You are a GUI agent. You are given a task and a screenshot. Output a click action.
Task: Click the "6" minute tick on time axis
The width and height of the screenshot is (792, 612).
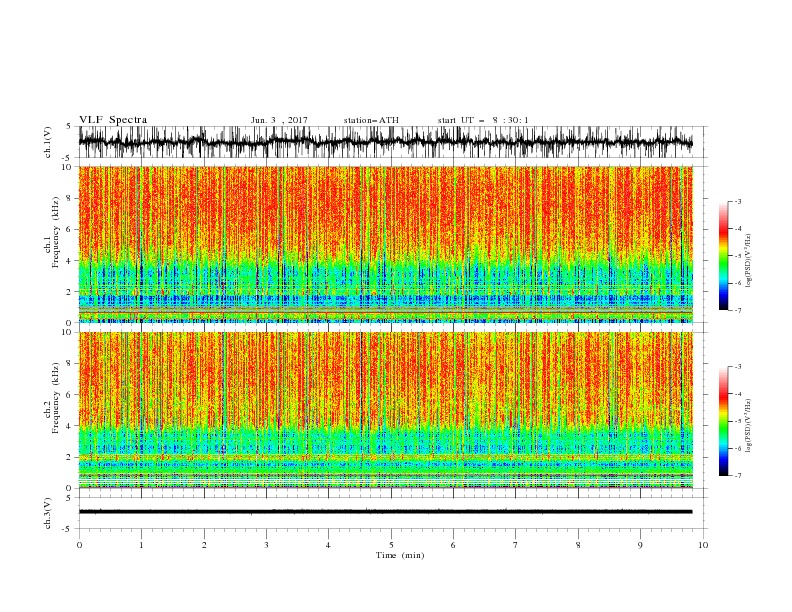pos(453,545)
